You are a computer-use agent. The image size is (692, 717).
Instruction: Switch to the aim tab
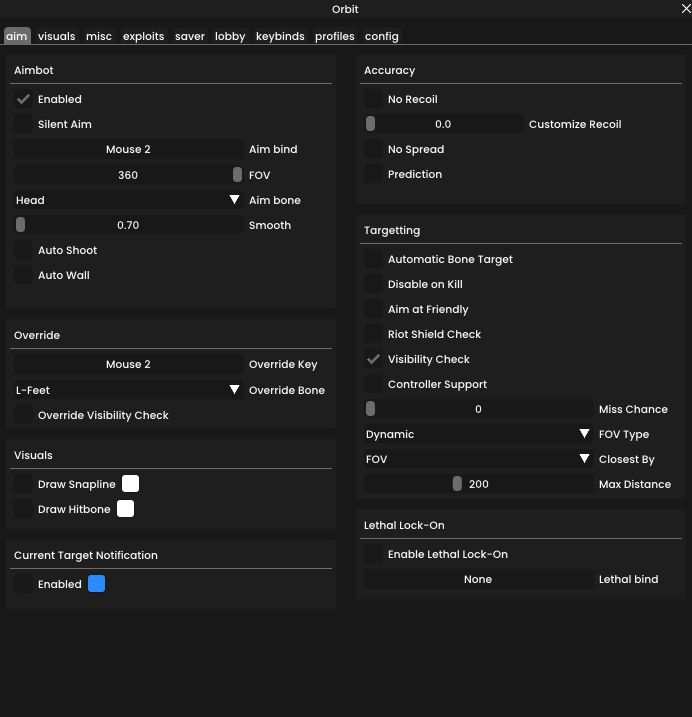pos(17,36)
